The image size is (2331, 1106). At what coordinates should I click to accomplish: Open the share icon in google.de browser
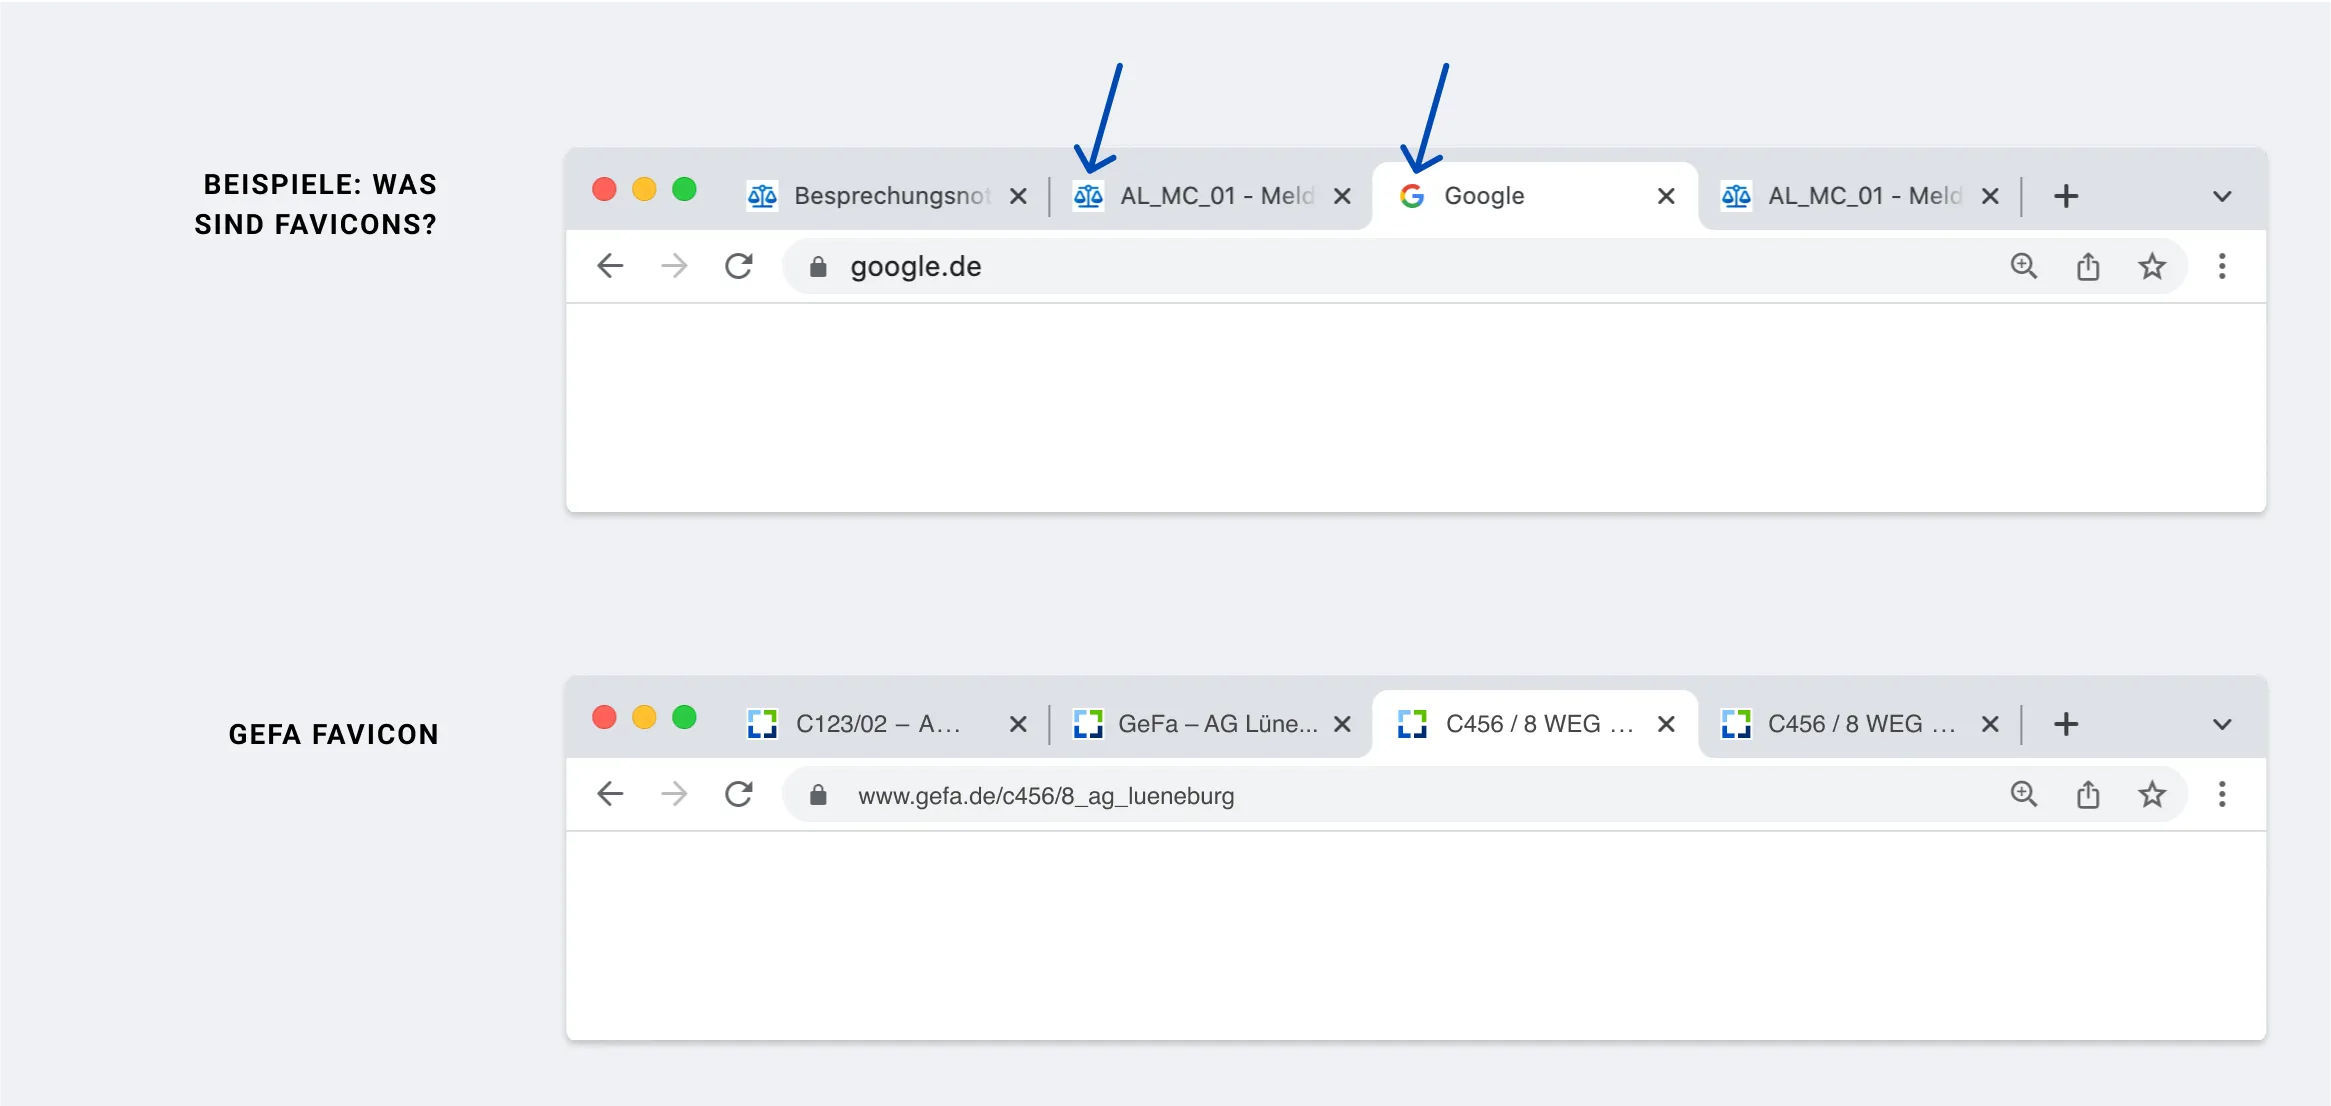point(2088,266)
